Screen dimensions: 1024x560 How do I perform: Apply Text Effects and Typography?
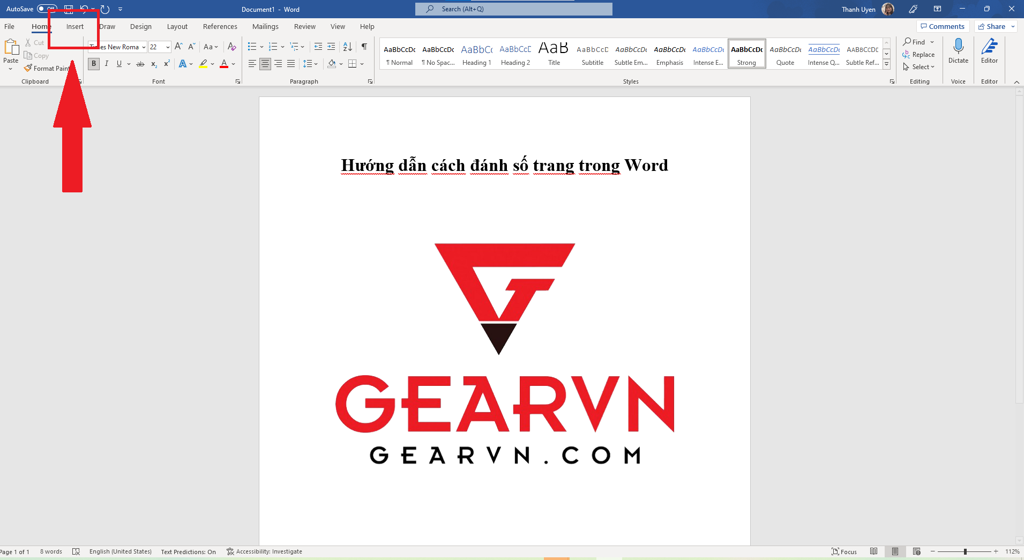click(x=183, y=64)
